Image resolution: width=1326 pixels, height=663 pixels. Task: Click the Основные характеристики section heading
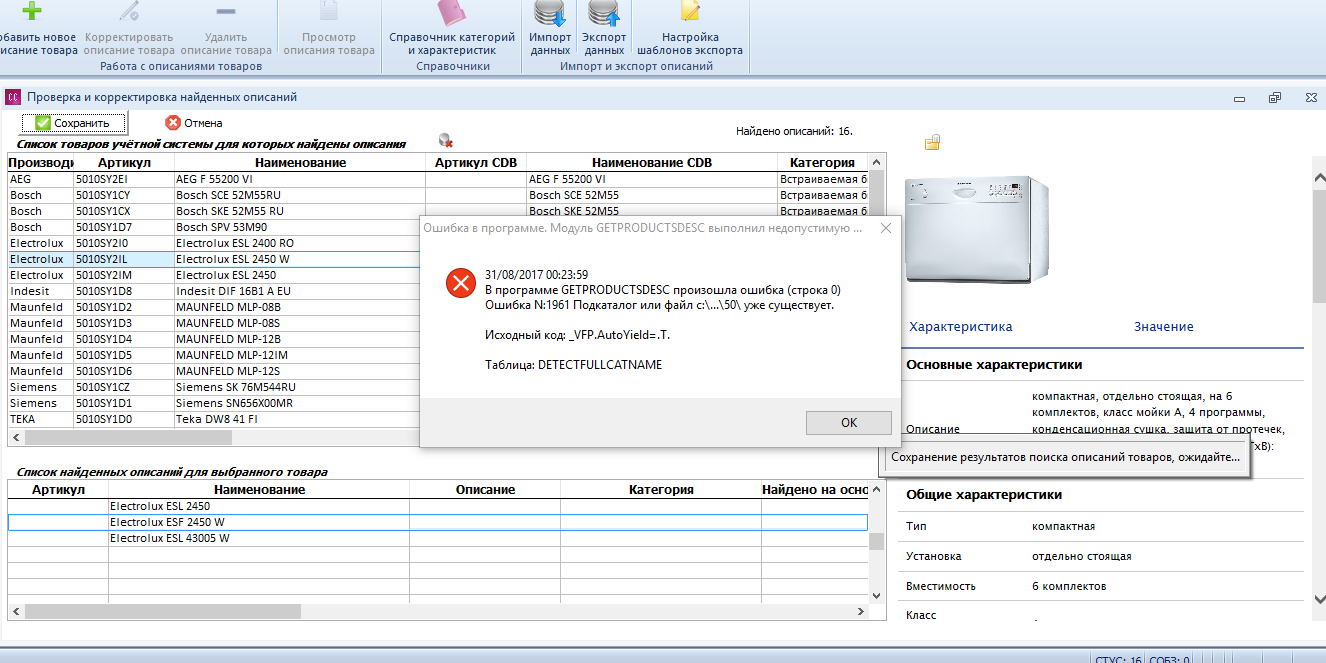994,365
